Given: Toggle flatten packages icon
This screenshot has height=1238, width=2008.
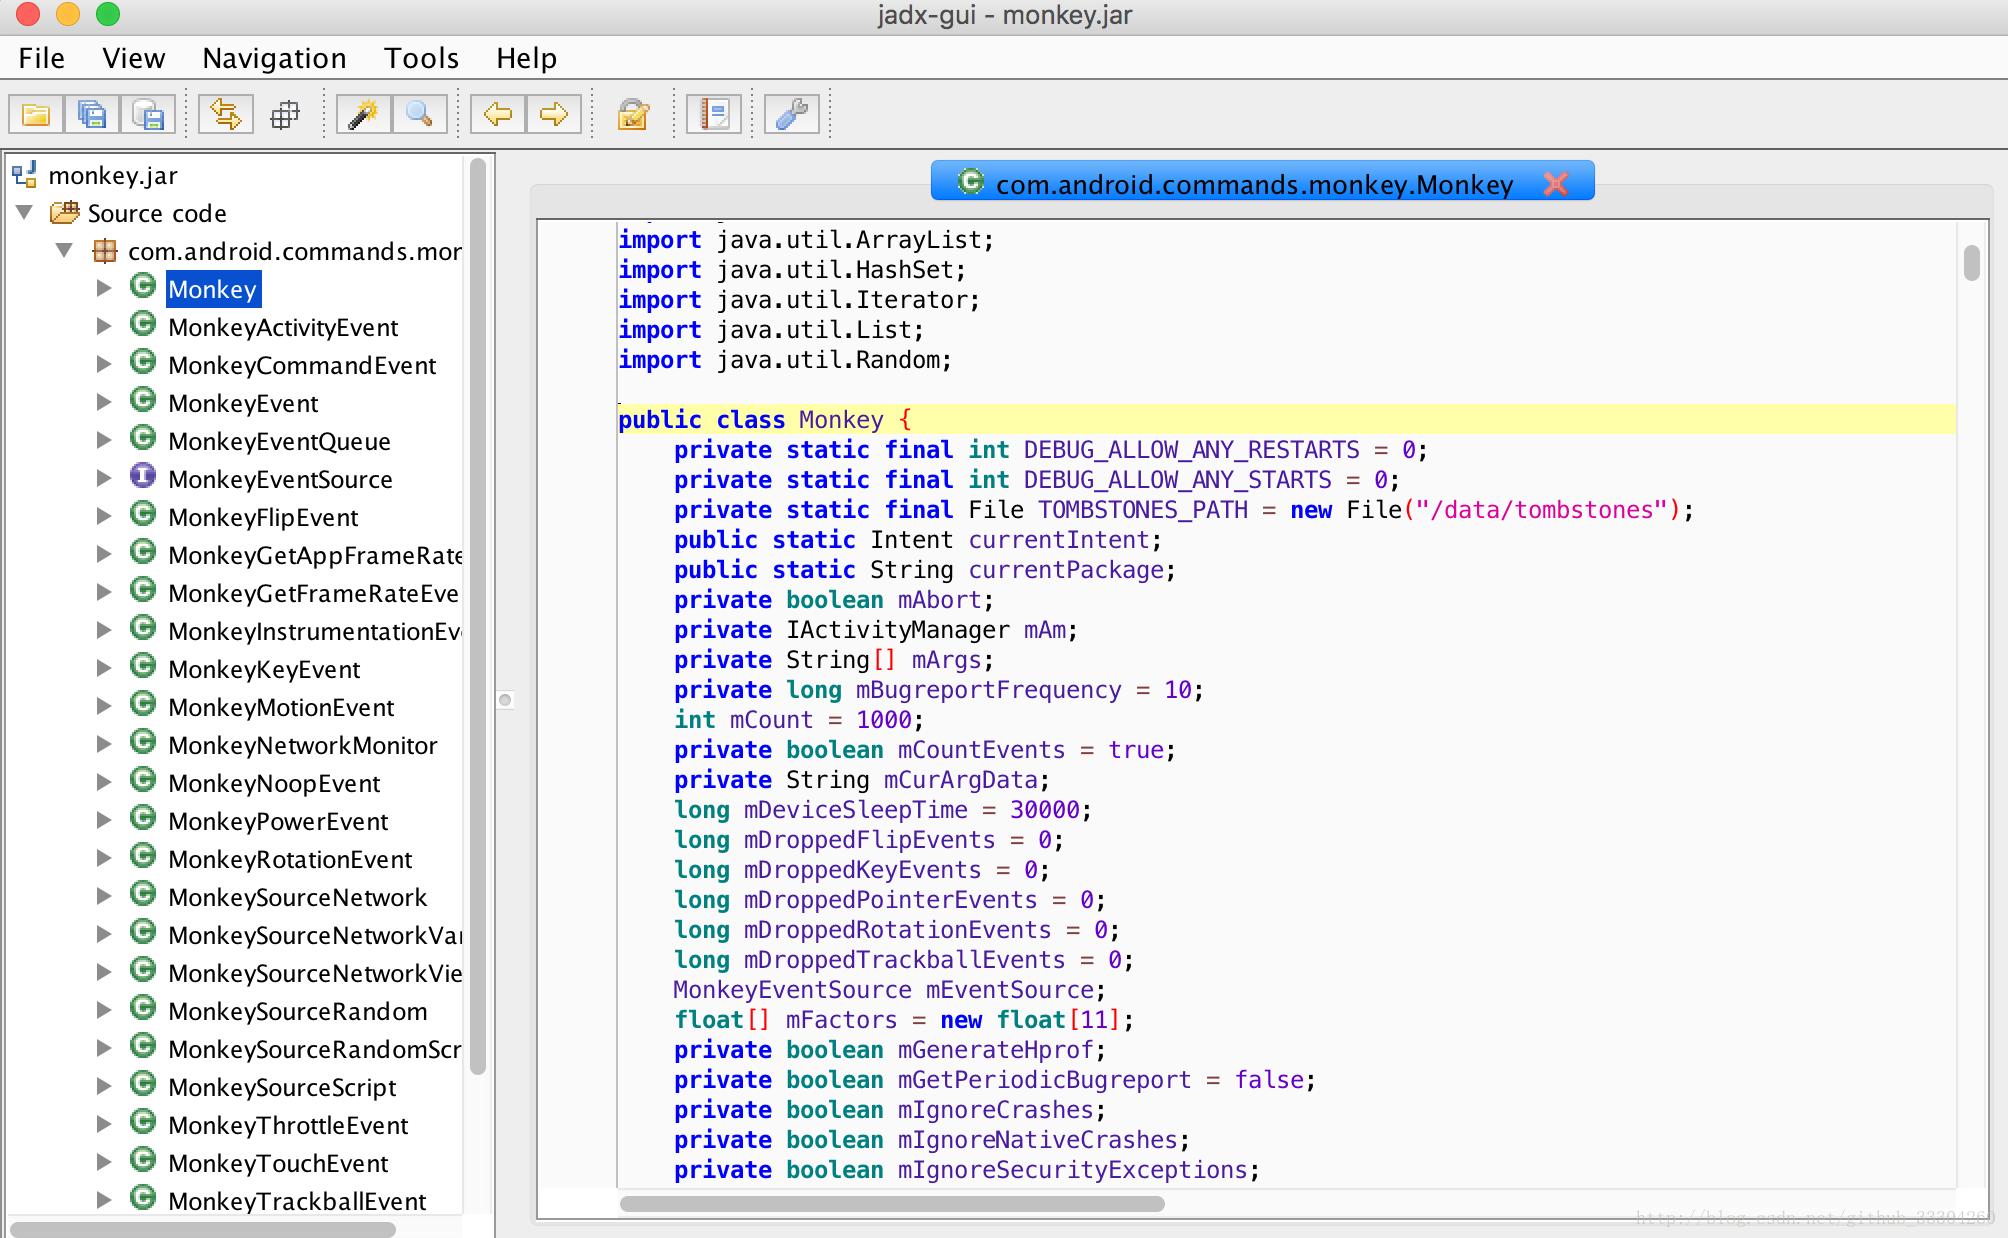Looking at the screenshot, I should click(285, 115).
